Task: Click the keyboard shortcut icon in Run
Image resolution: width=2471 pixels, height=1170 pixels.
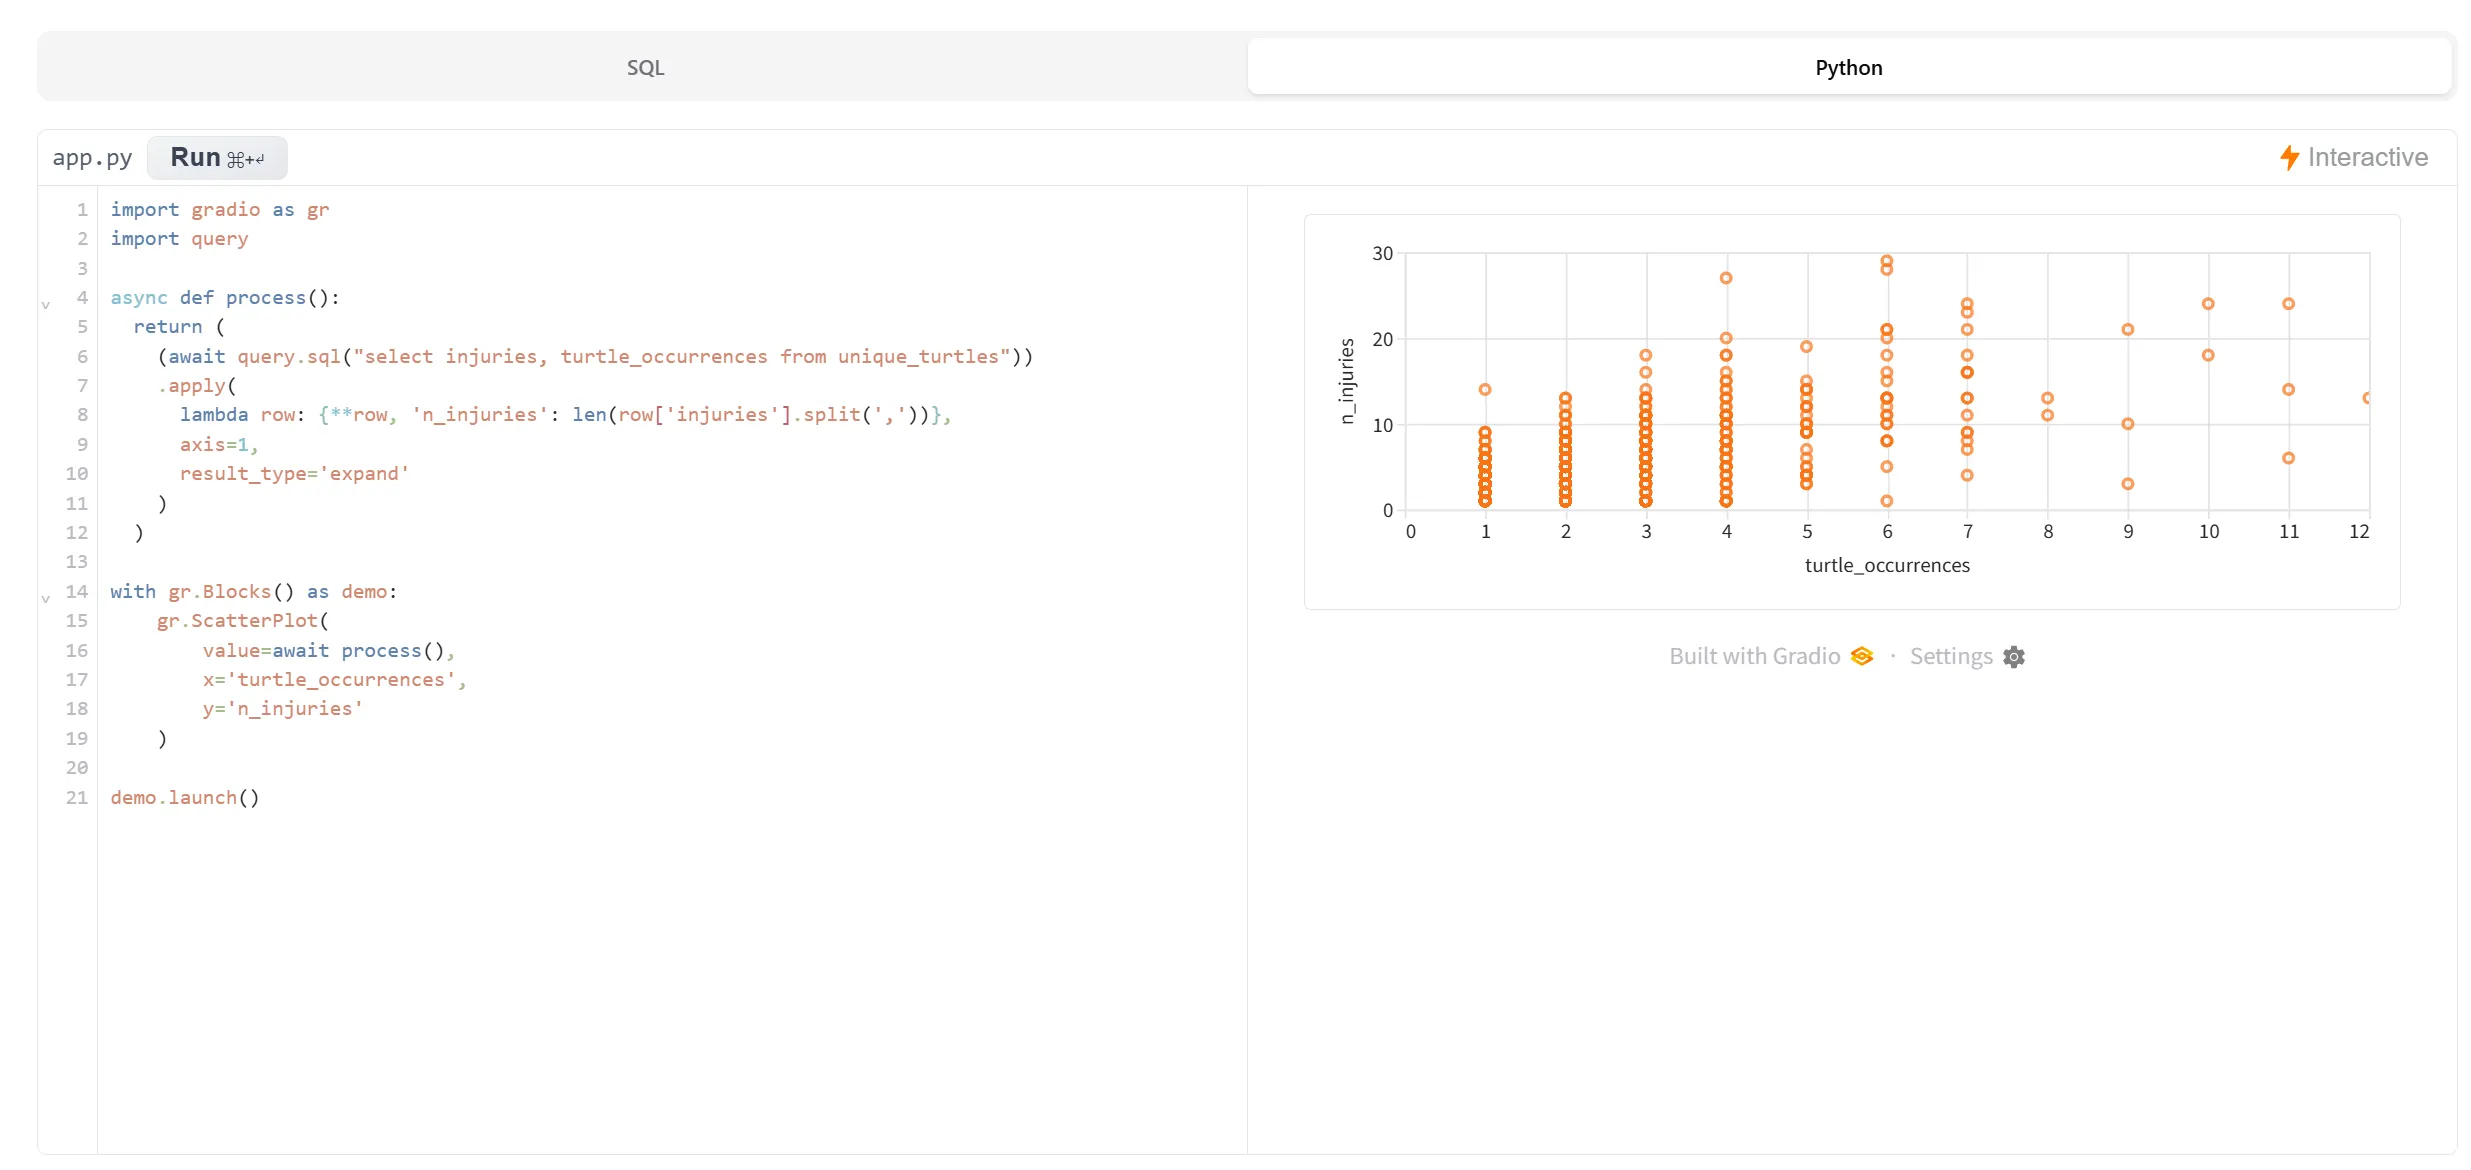Action: pos(246,159)
